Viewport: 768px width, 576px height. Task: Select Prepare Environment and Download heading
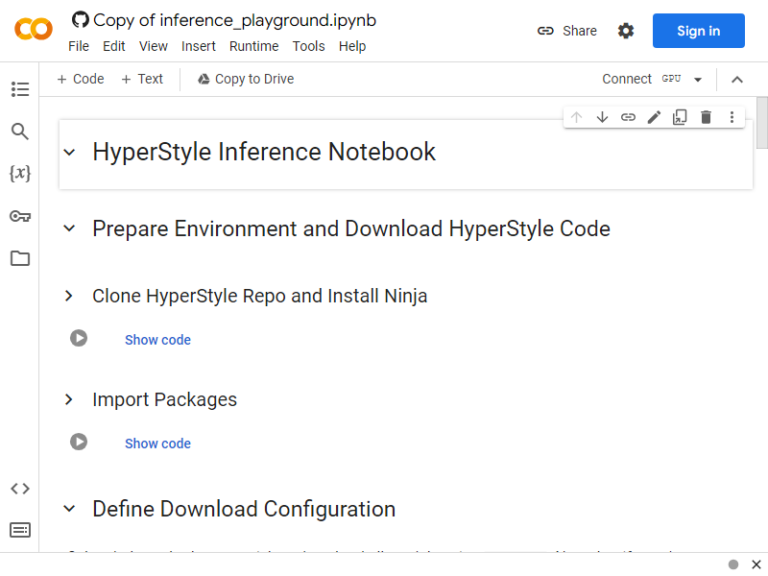(x=351, y=229)
